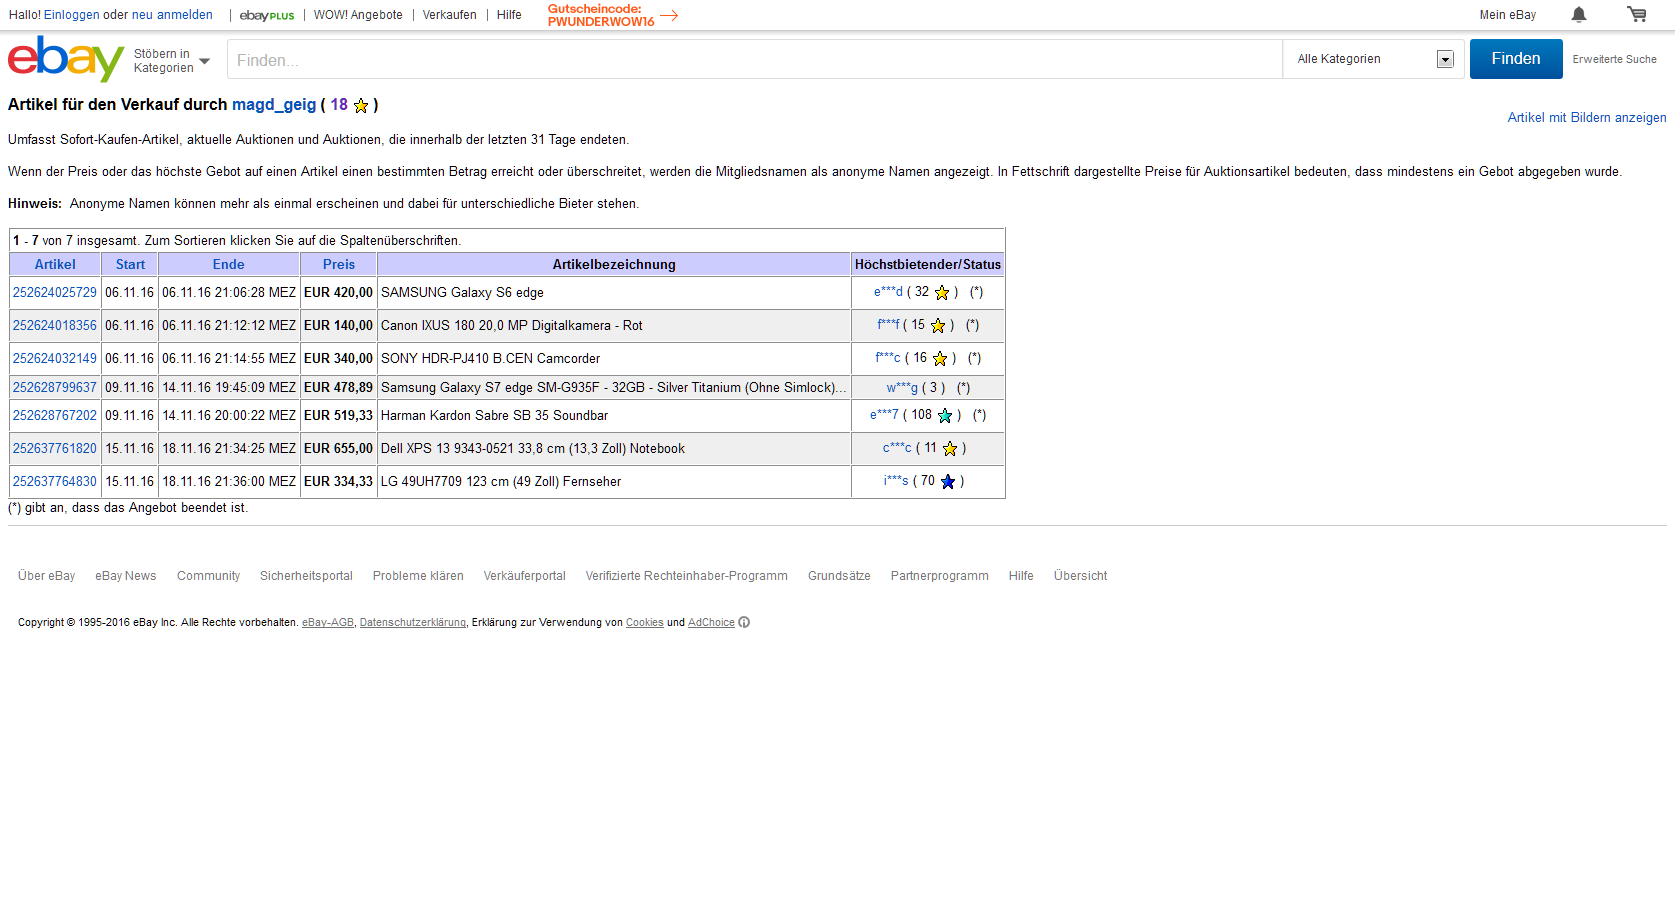1675x908 pixels.
Task: Open item number 252628767202
Action: 55,416
